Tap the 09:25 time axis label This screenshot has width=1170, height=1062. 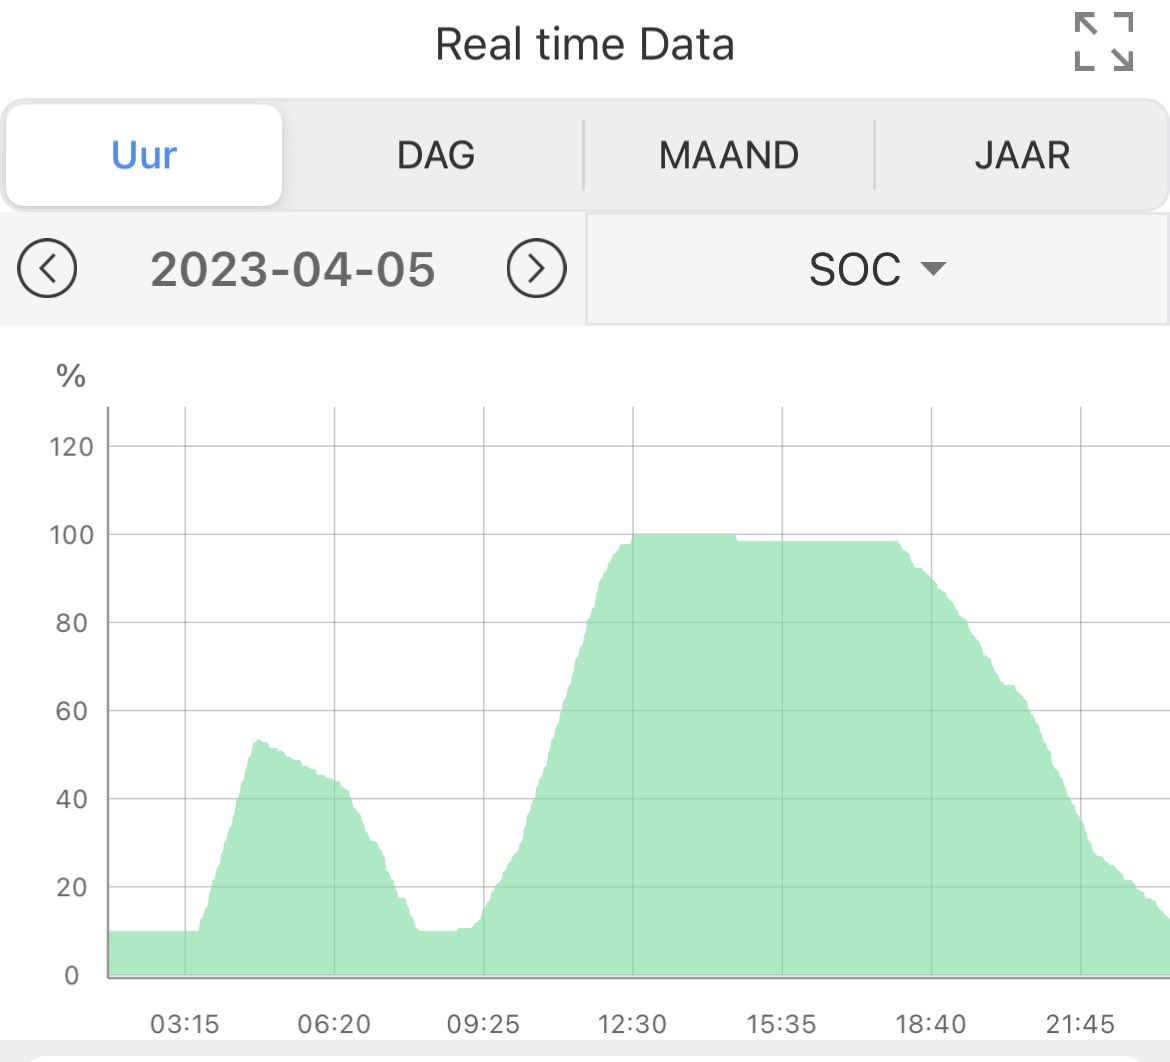484,1024
